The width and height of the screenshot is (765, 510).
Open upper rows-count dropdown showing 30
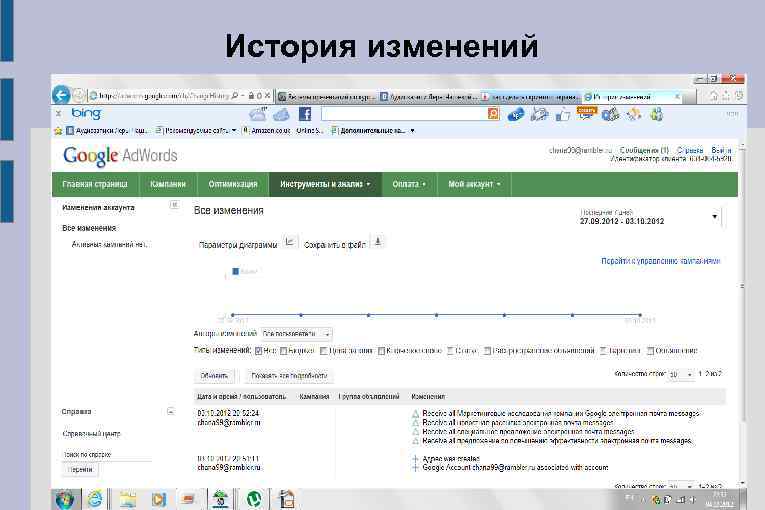(681, 374)
